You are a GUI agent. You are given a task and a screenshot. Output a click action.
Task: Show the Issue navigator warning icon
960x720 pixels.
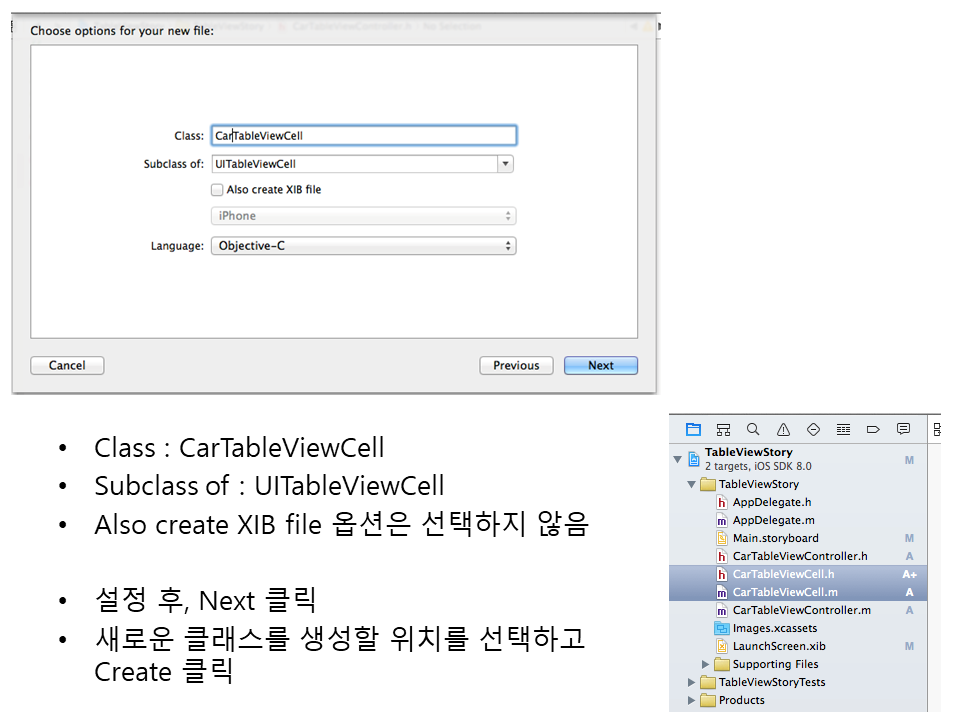[x=783, y=429]
